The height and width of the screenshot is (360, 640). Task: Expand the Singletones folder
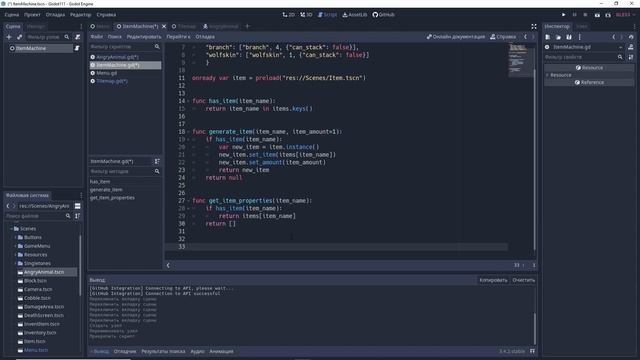coord(16,264)
